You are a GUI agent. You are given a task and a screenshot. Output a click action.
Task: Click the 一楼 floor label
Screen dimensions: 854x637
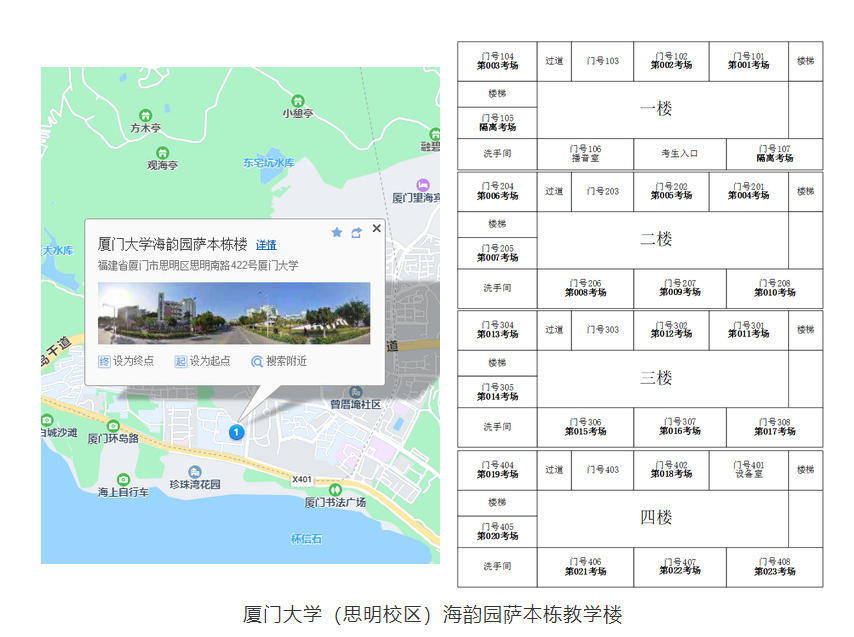[656, 108]
